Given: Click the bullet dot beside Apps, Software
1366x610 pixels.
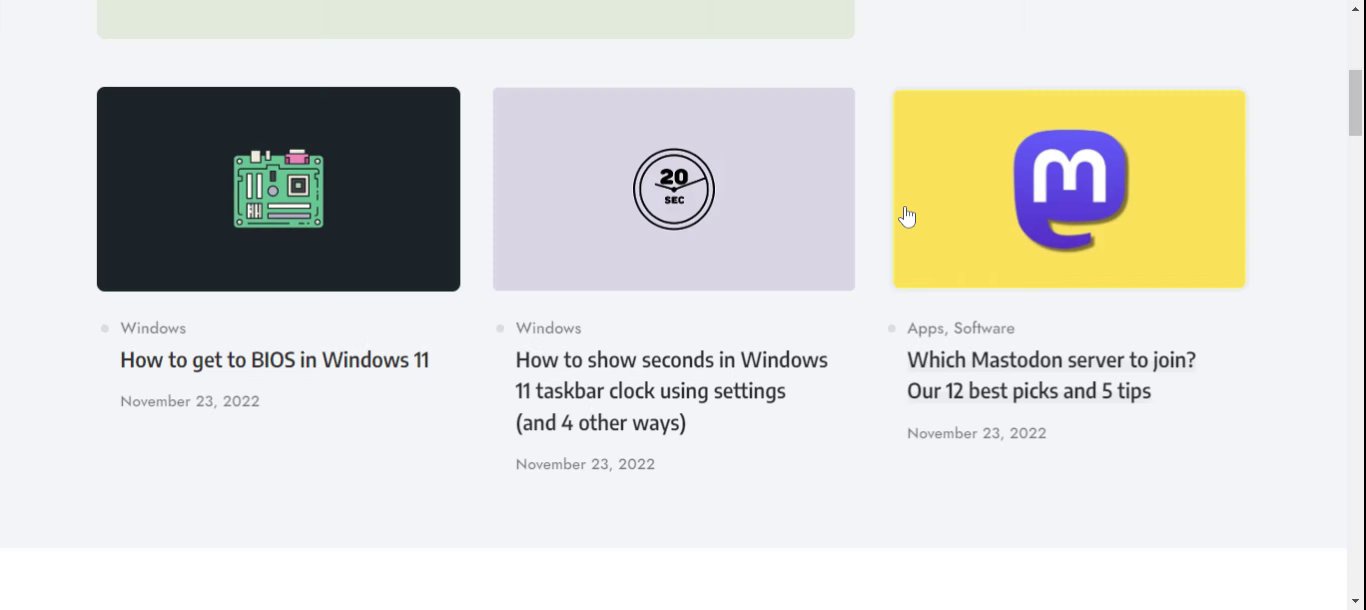Looking at the screenshot, I should pos(892,328).
